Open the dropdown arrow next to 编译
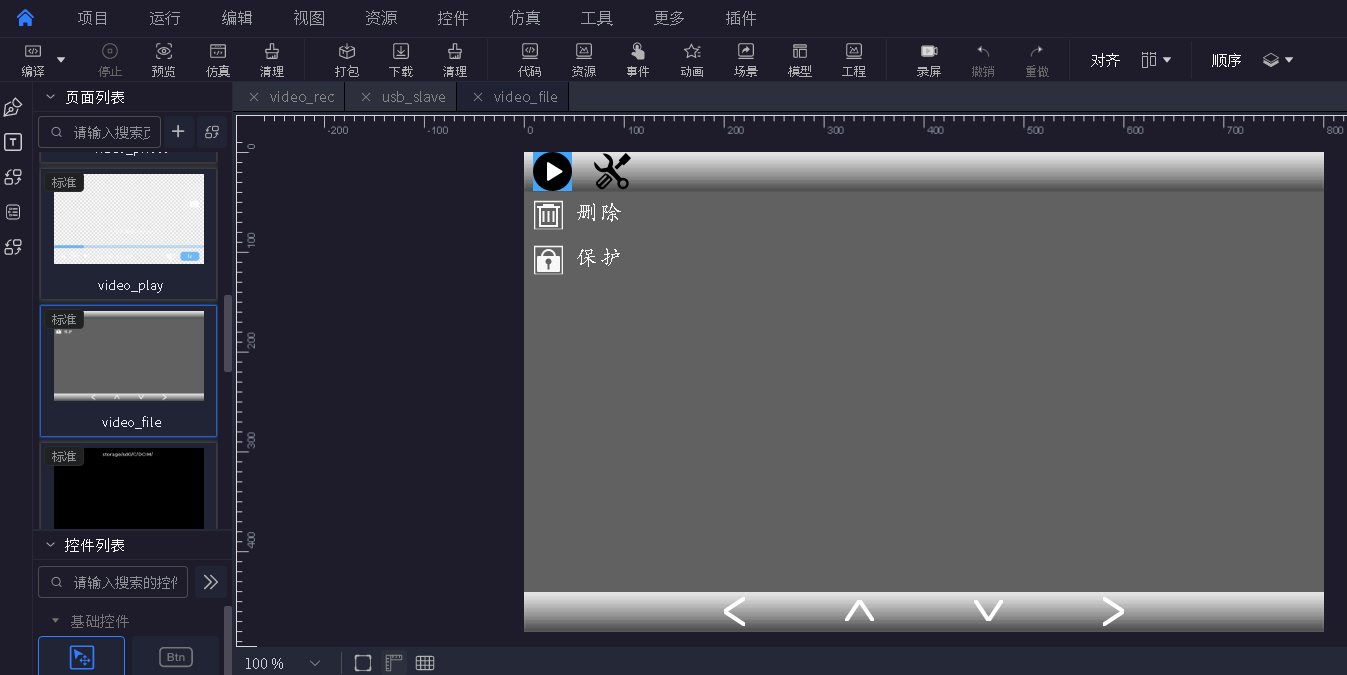The width and height of the screenshot is (1347, 675). tap(61, 60)
